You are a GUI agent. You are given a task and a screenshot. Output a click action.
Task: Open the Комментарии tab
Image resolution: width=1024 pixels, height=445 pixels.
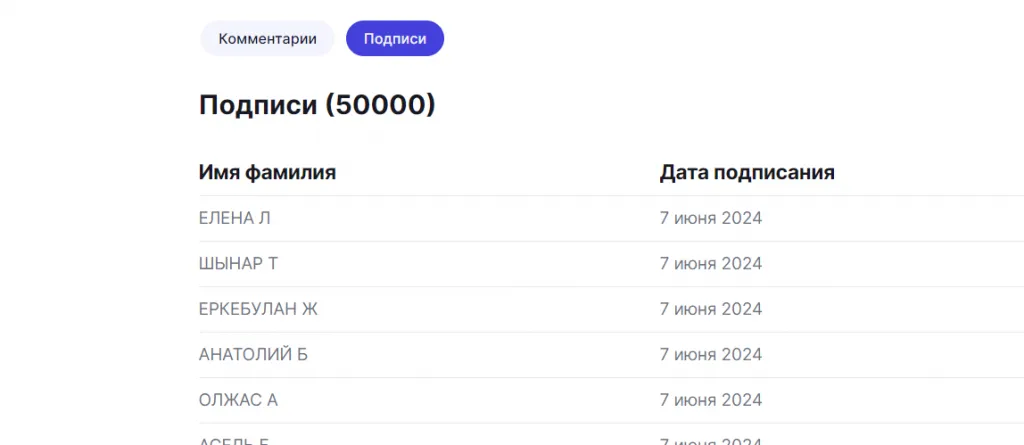[267, 39]
